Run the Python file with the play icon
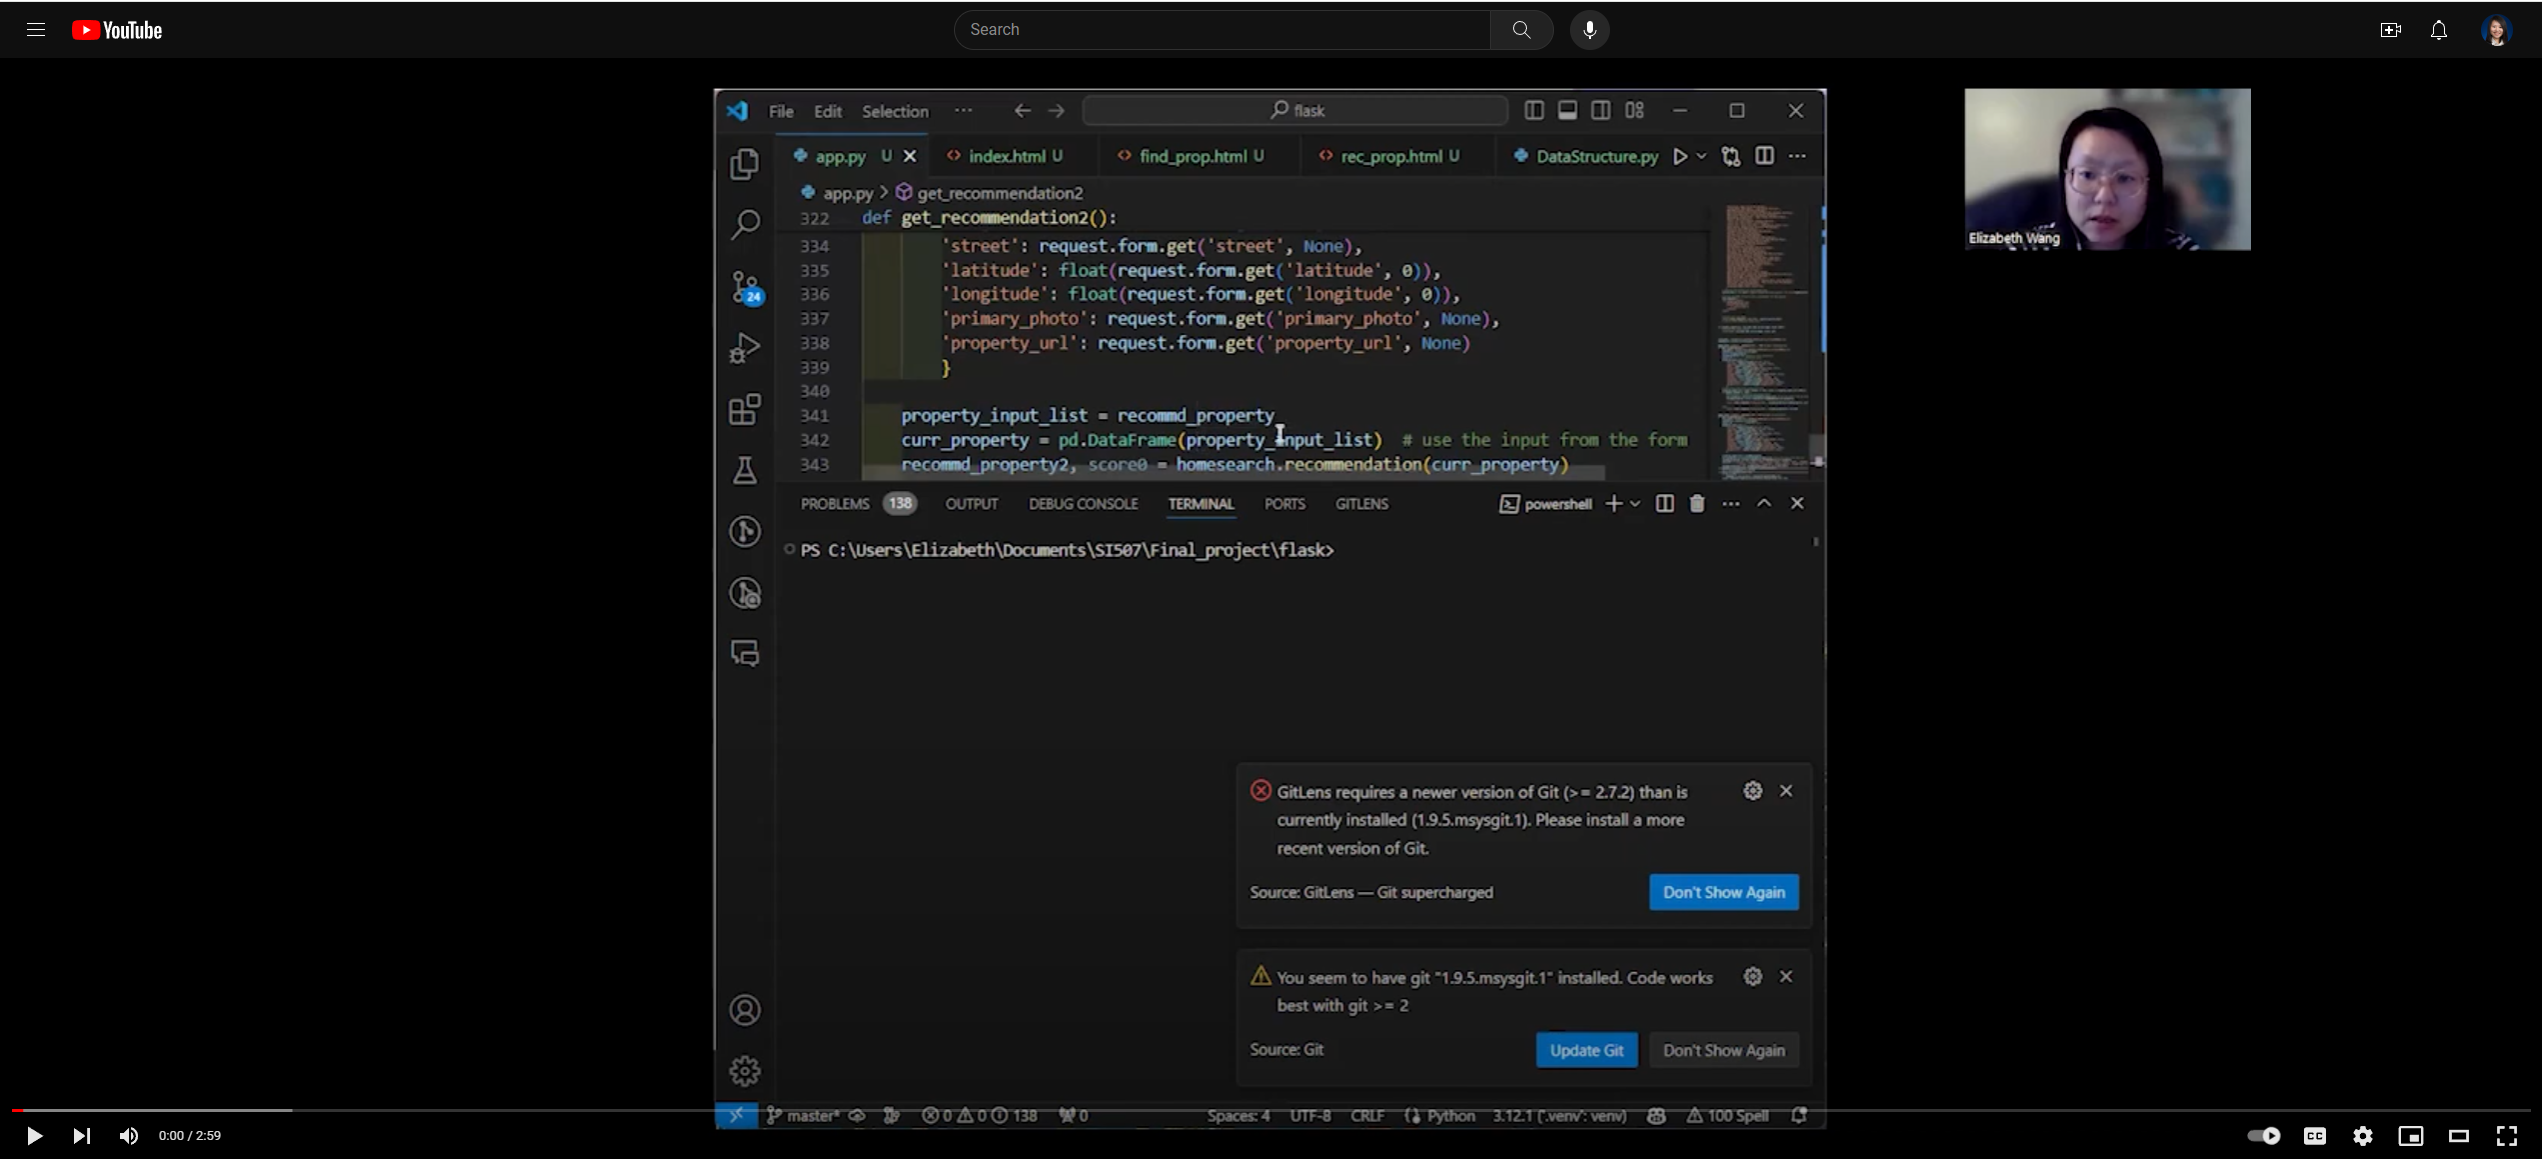This screenshot has width=2542, height=1159. tap(1680, 156)
